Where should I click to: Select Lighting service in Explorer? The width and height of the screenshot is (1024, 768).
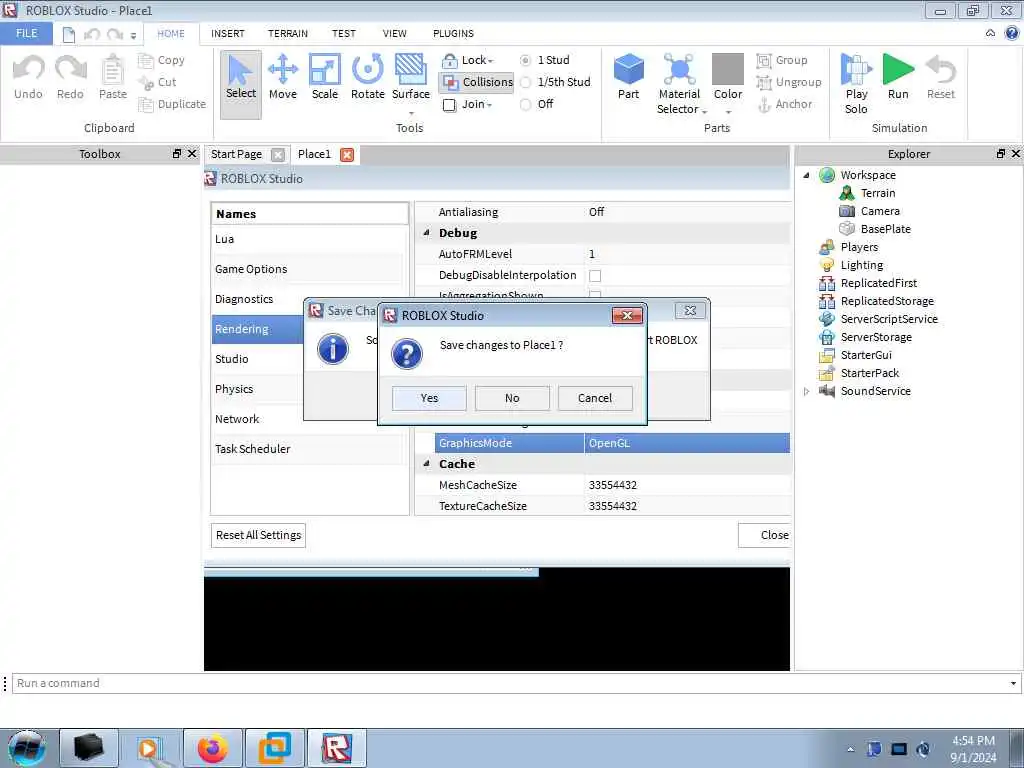pyautogui.click(x=861, y=265)
